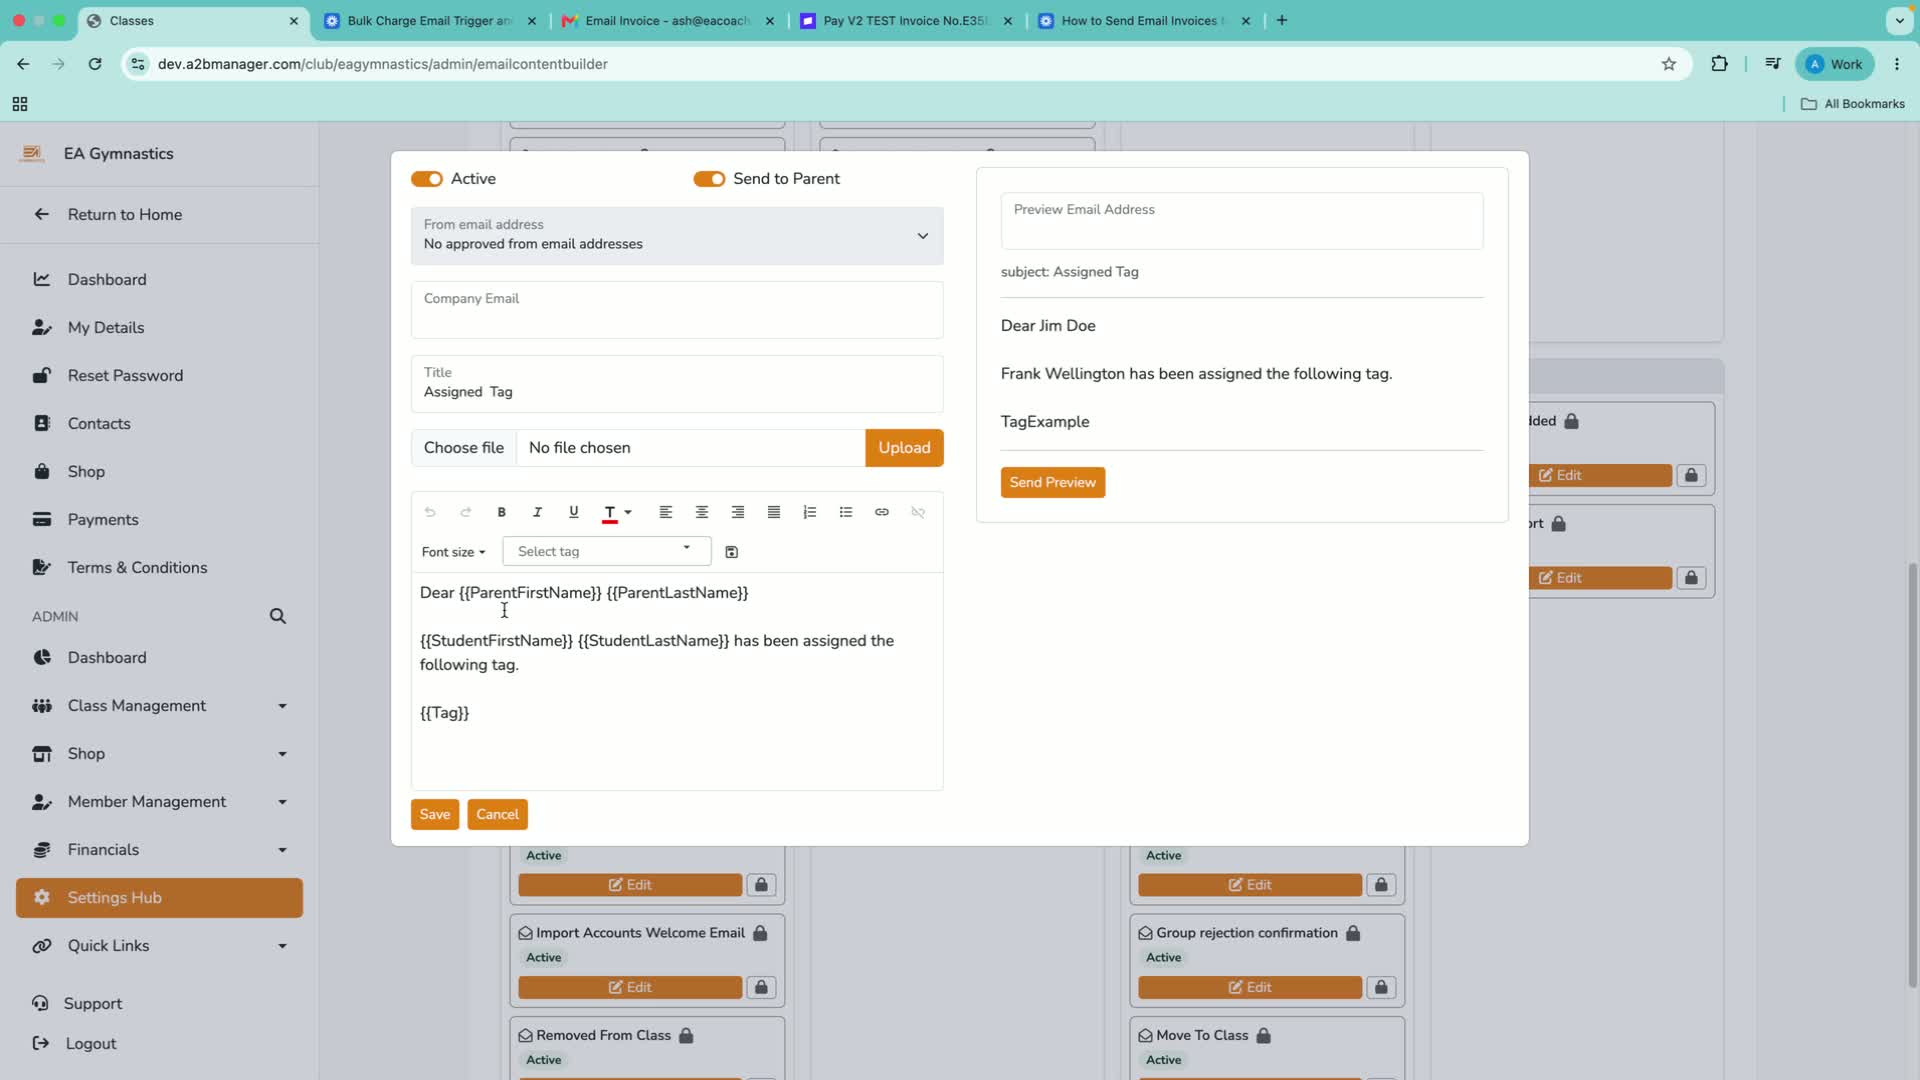Open Settings Hub in sidebar
This screenshot has height=1080, width=1920.
160,898
